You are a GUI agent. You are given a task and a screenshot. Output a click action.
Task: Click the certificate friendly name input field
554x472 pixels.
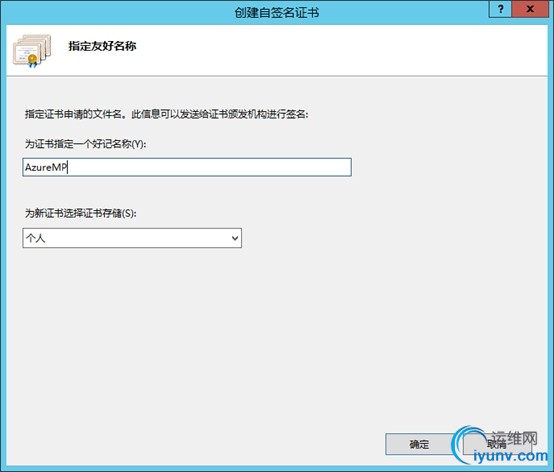coord(187,167)
